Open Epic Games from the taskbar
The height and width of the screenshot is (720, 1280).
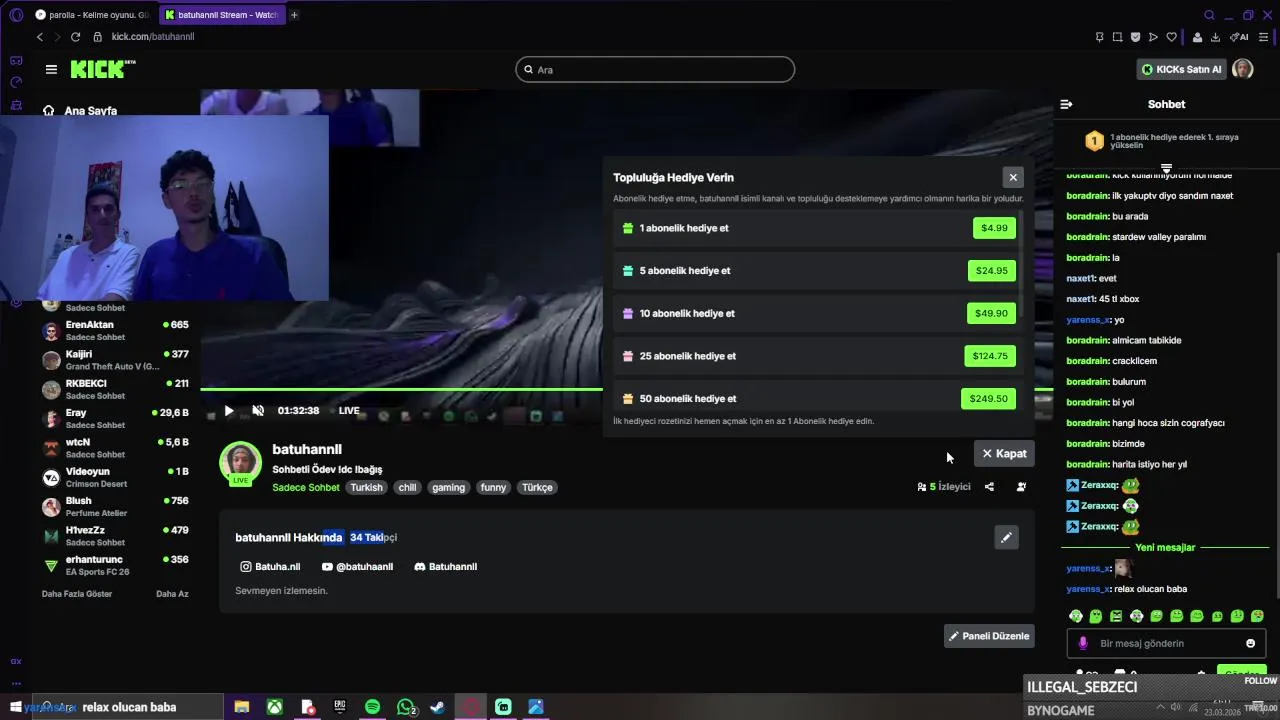coord(340,707)
